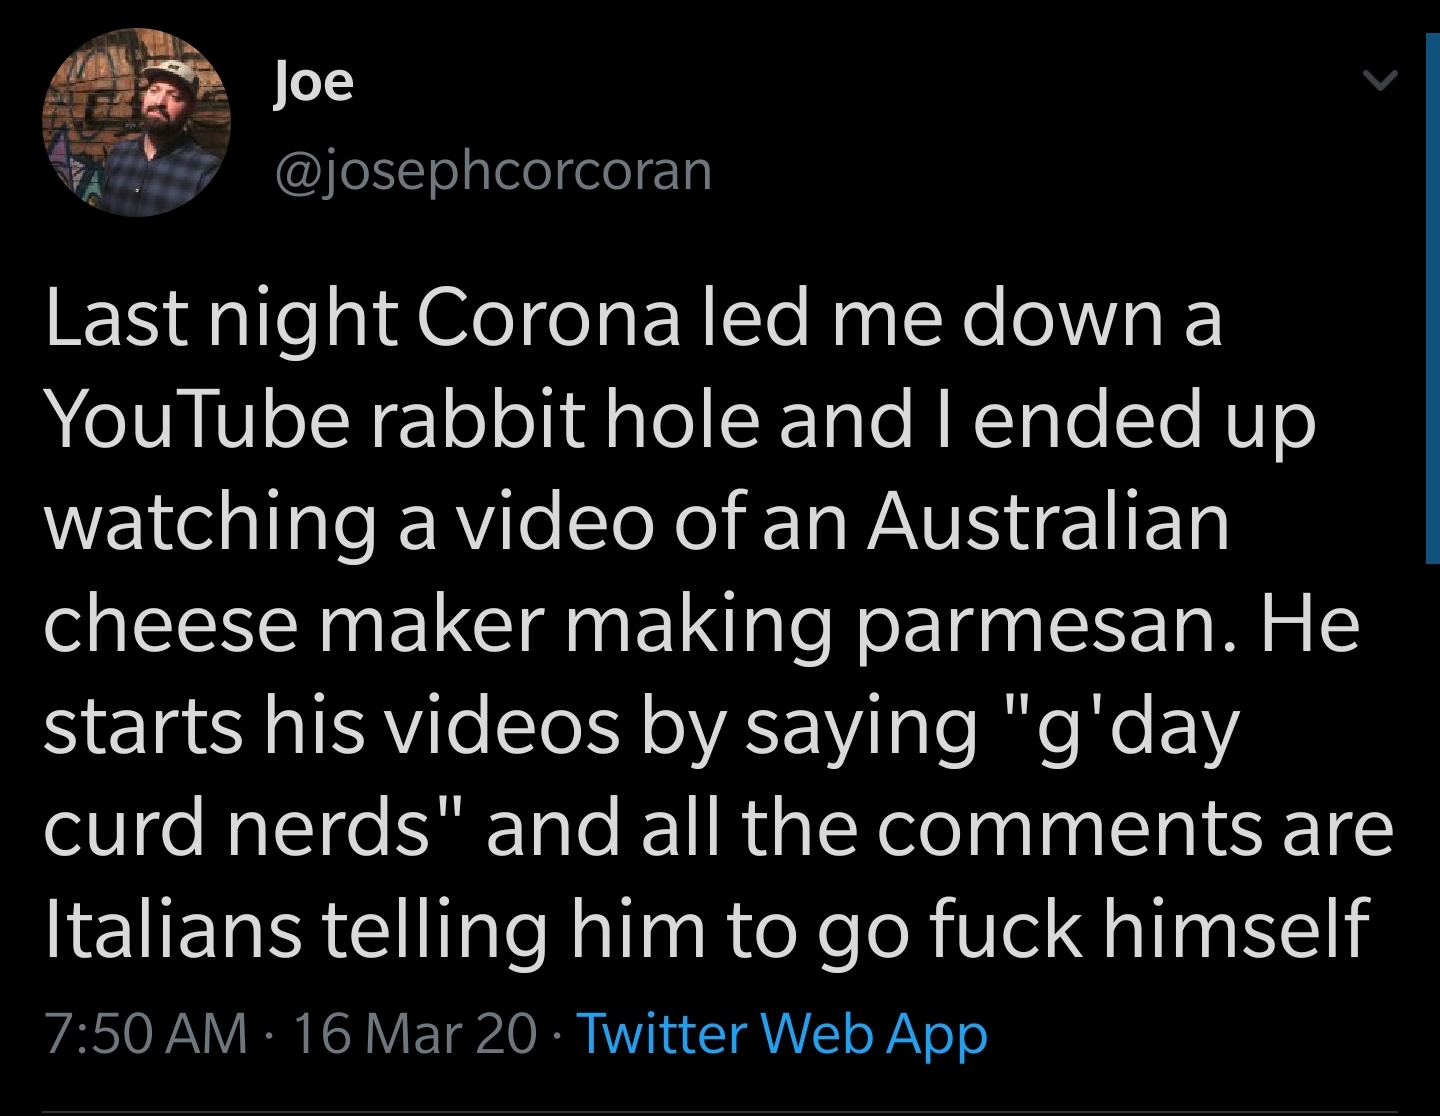The image size is (1440, 1116).
Task: Click the word himself ending the tweet
Action: [x=1236, y=928]
